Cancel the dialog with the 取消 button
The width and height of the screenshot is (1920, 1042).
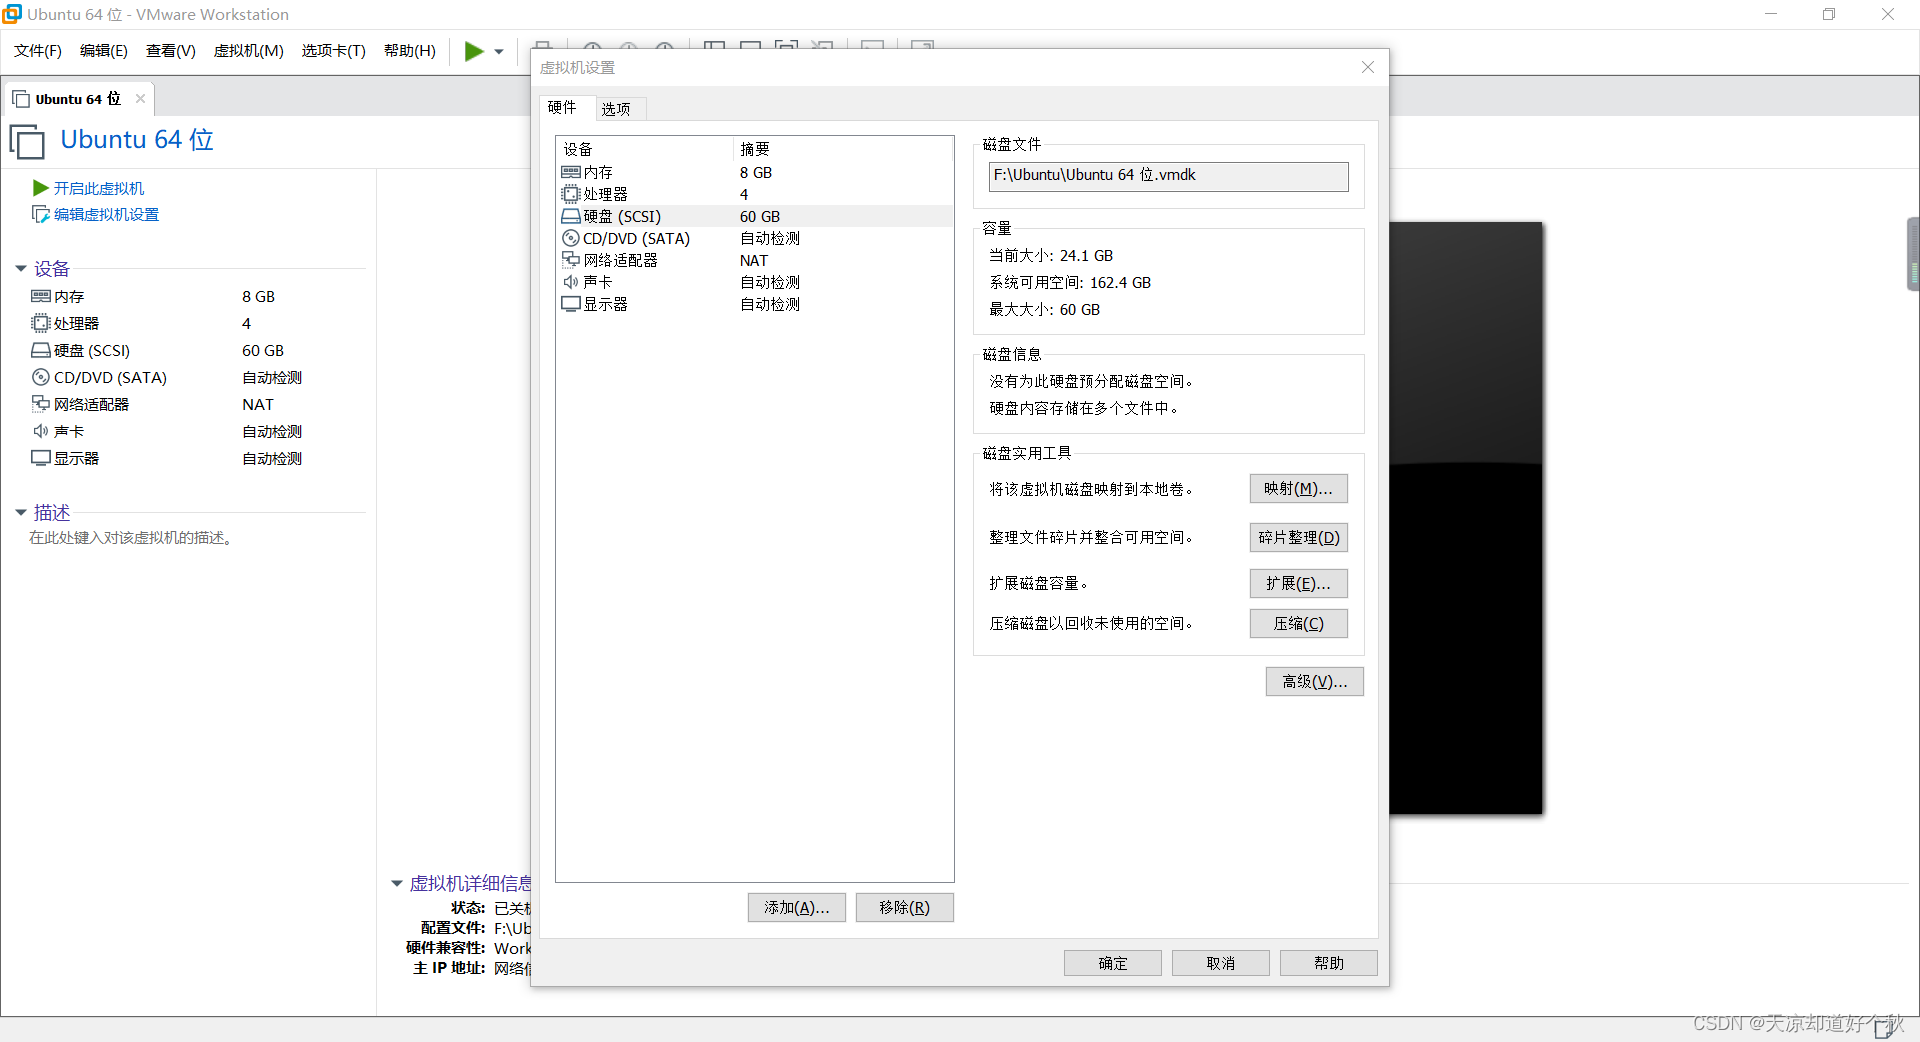pyautogui.click(x=1221, y=963)
